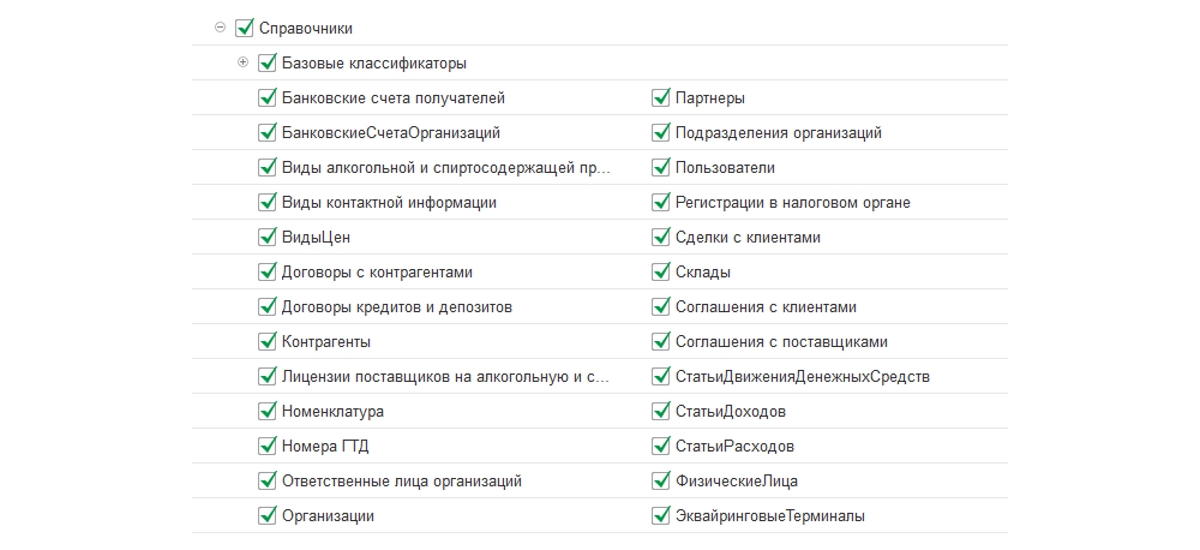Uncheck the Справочники checkbox

tap(244, 28)
